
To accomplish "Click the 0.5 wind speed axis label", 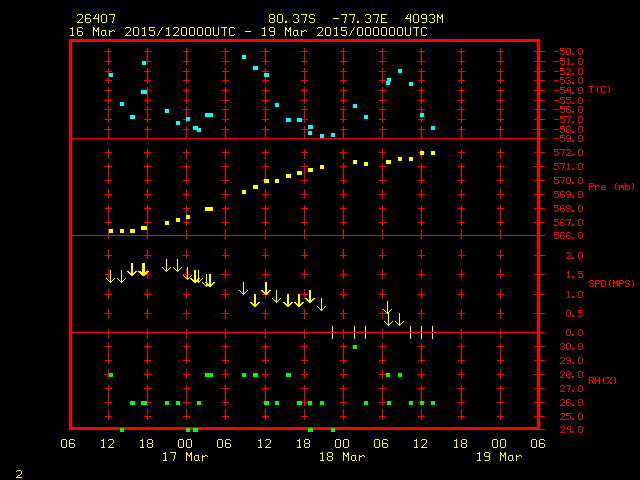I will 575,314.
